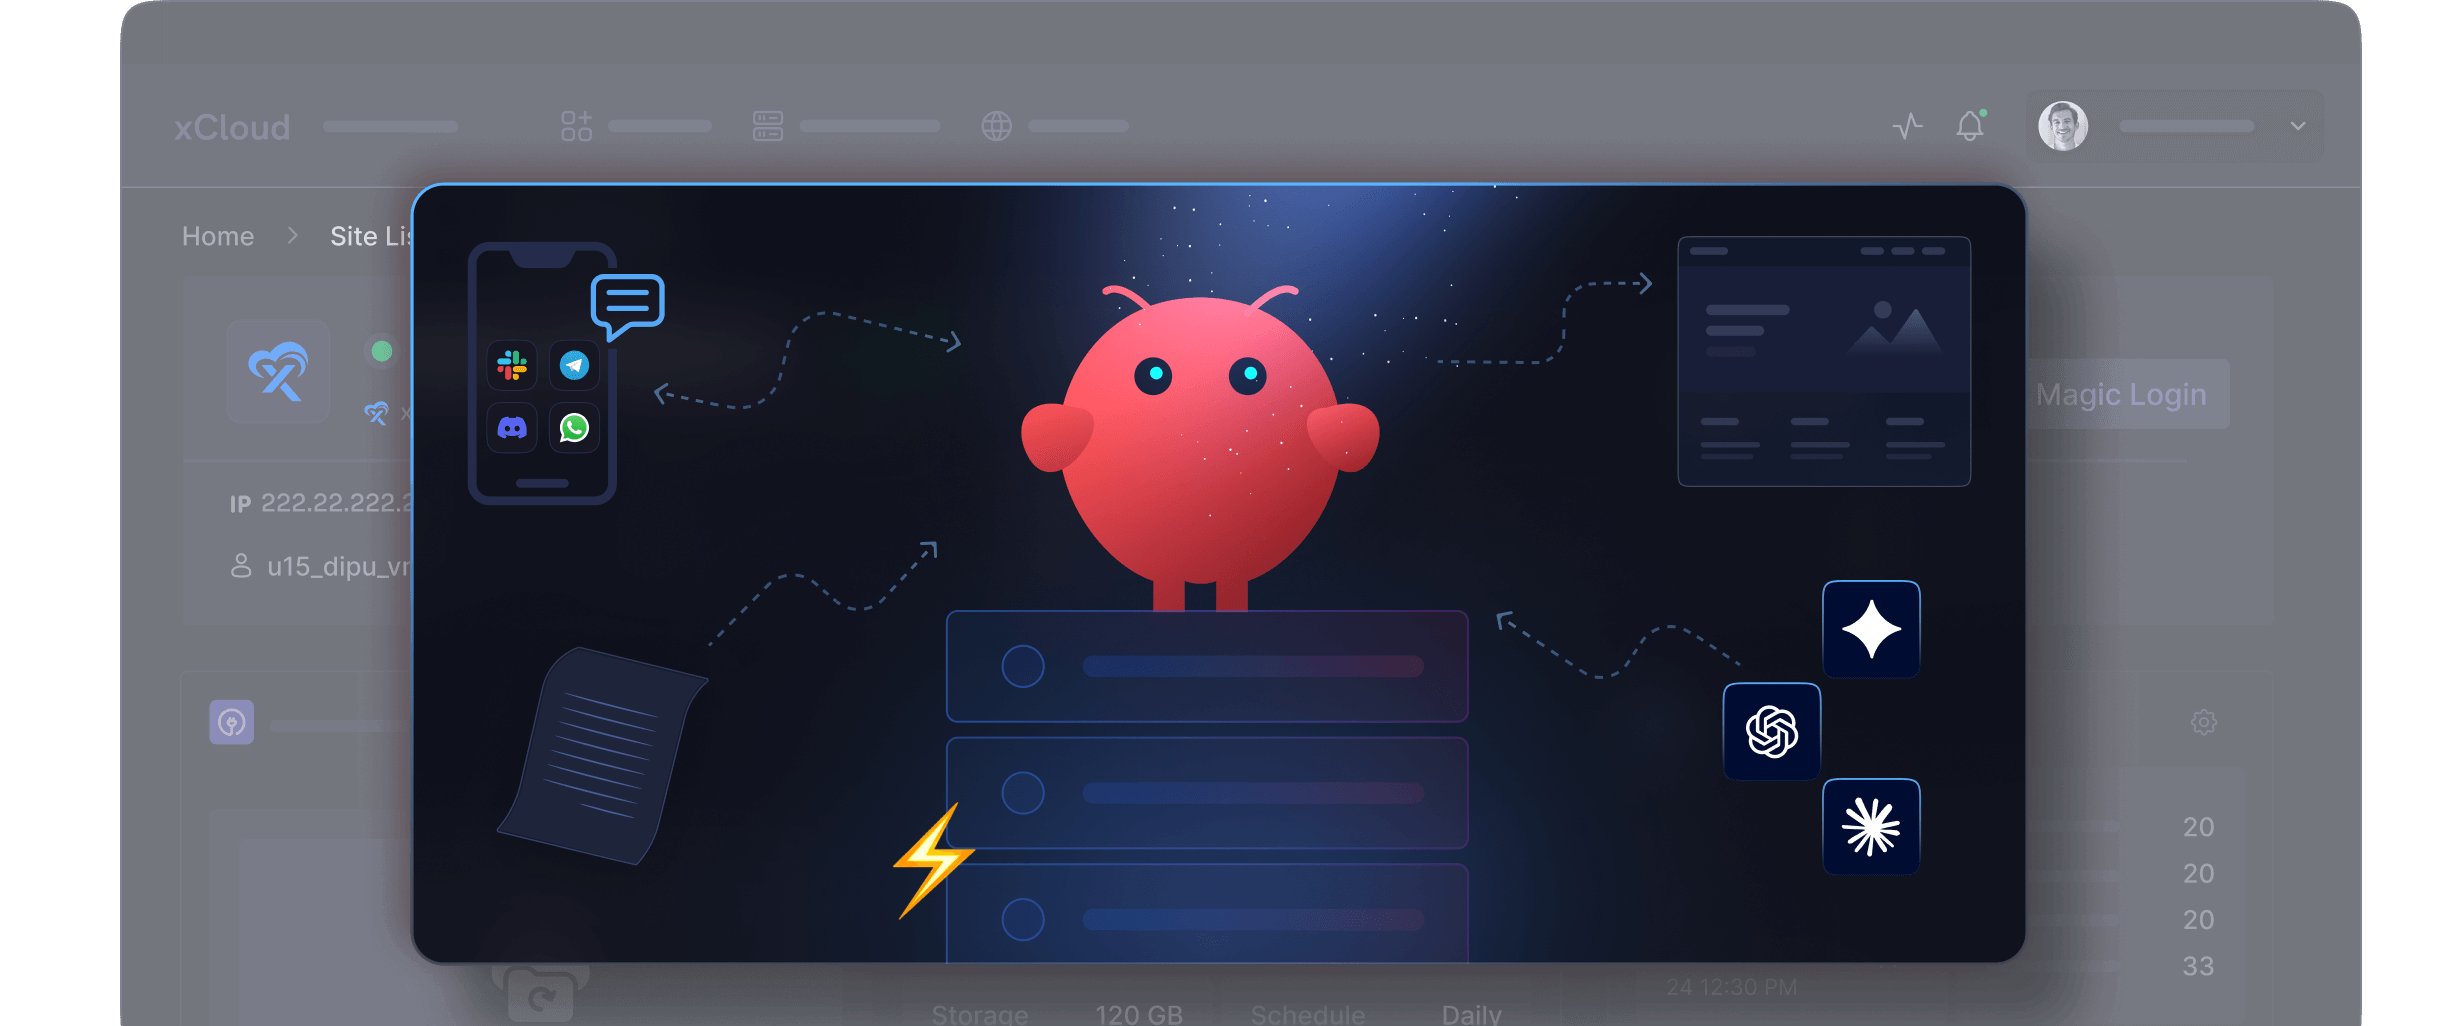Image resolution: width=2440 pixels, height=1026 pixels.
Task: Click the Telegram icon on the phone
Action: [574, 366]
